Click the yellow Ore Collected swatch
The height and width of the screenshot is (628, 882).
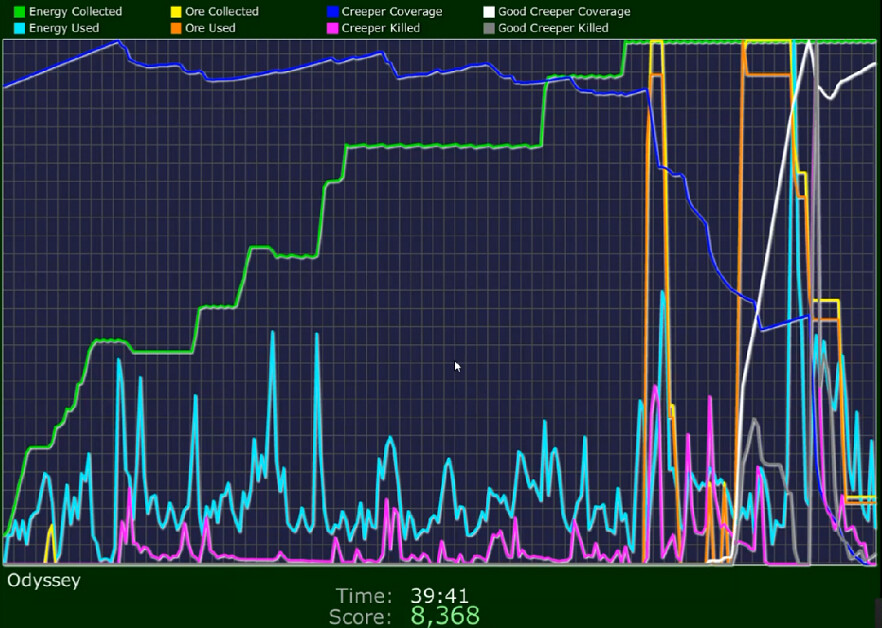click(x=176, y=12)
